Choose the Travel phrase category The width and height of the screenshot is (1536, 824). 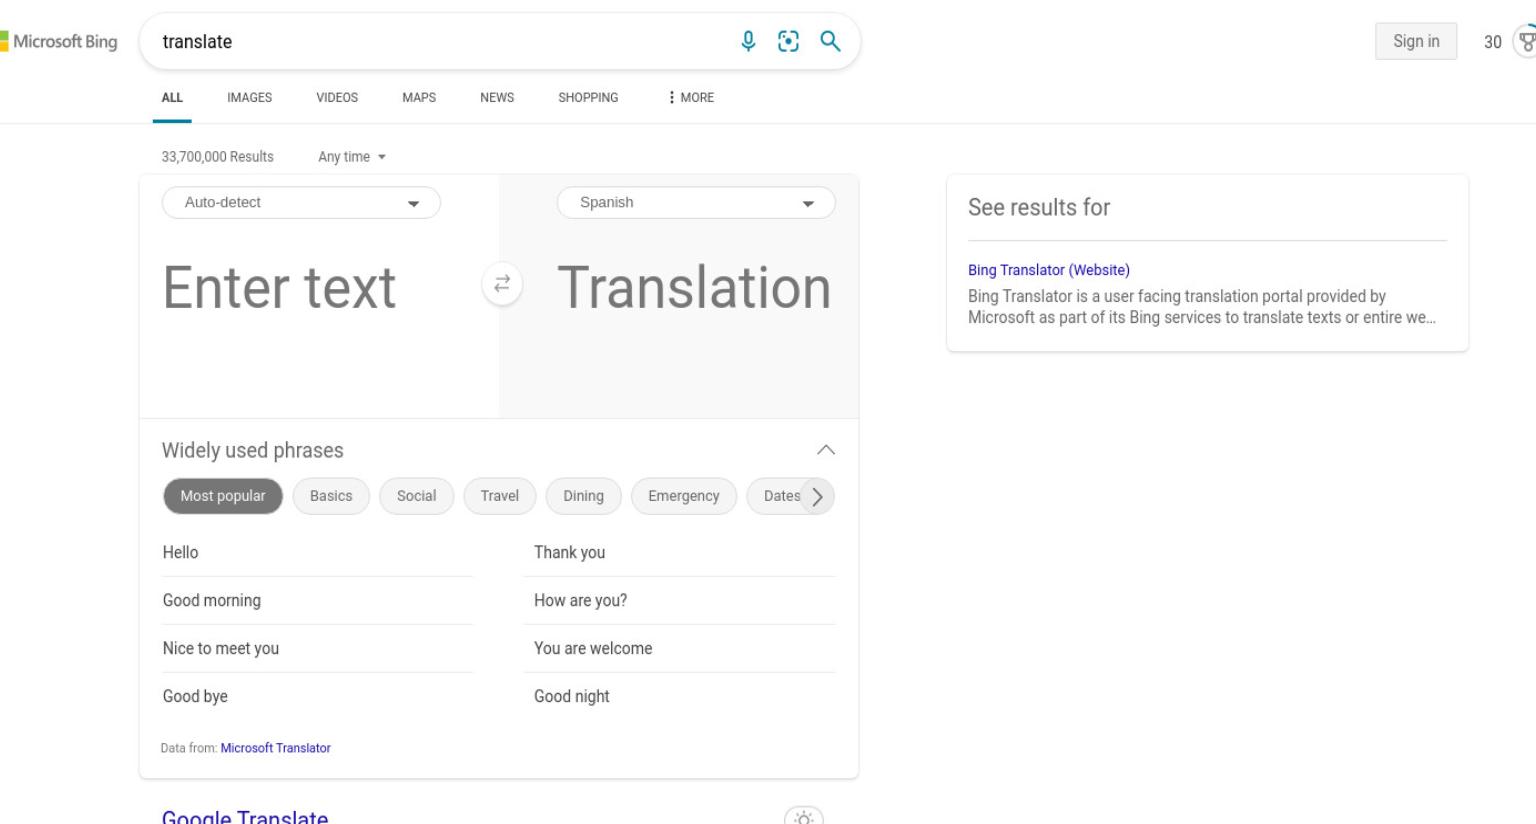point(499,496)
